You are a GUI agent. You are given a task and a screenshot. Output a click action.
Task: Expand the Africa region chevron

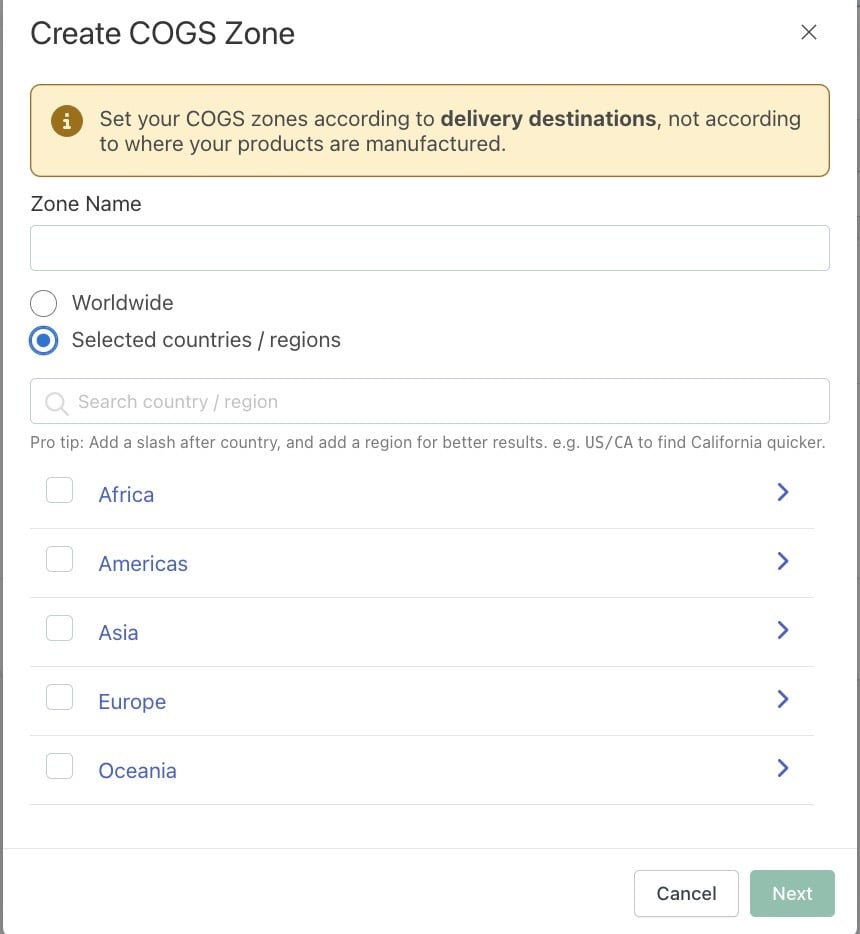click(783, 492)
